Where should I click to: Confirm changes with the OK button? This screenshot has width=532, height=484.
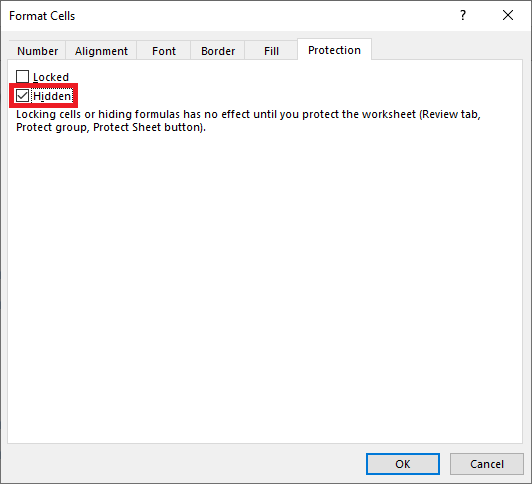point(403,464)
